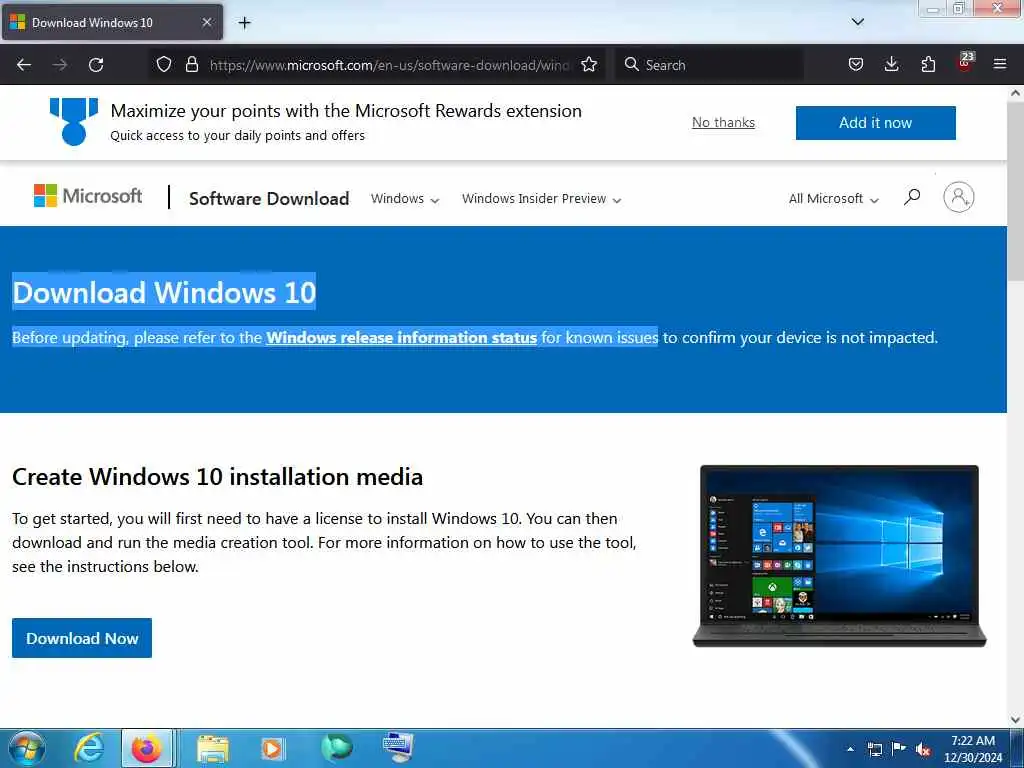
Task: Open the Firefox hamburger menu
Action: (1000, 64)
